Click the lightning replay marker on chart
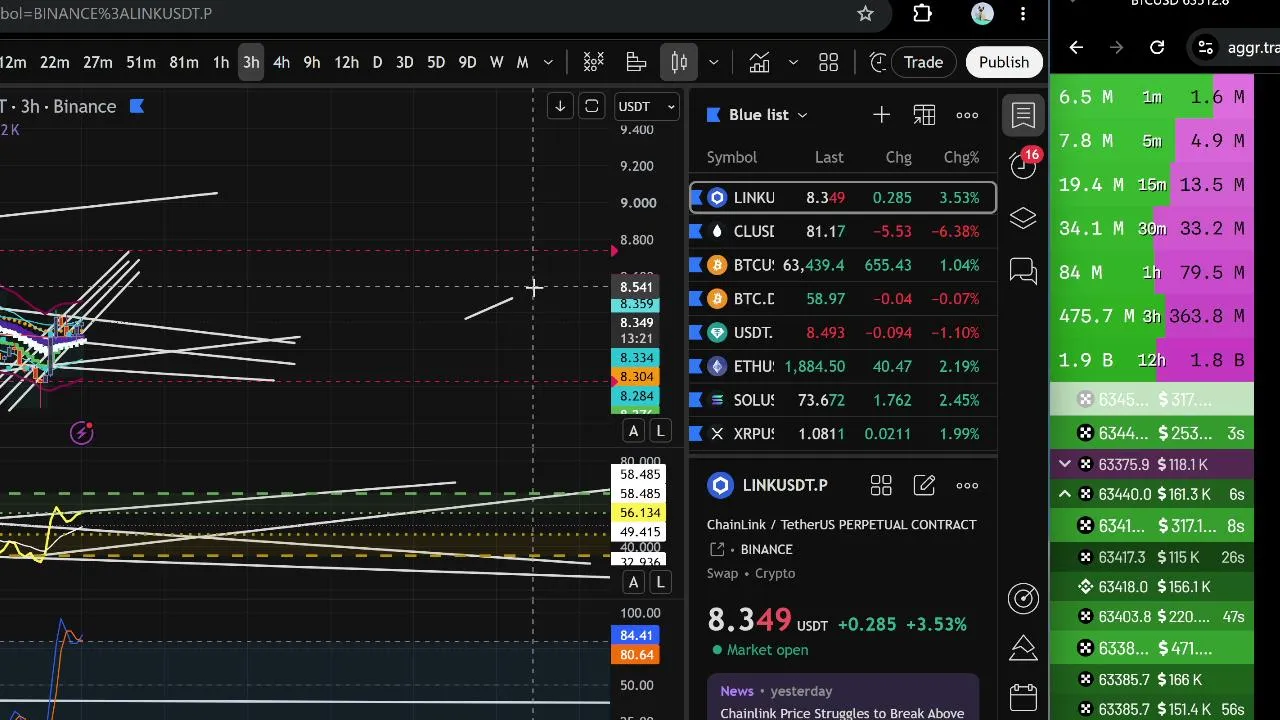 (82, 433)
